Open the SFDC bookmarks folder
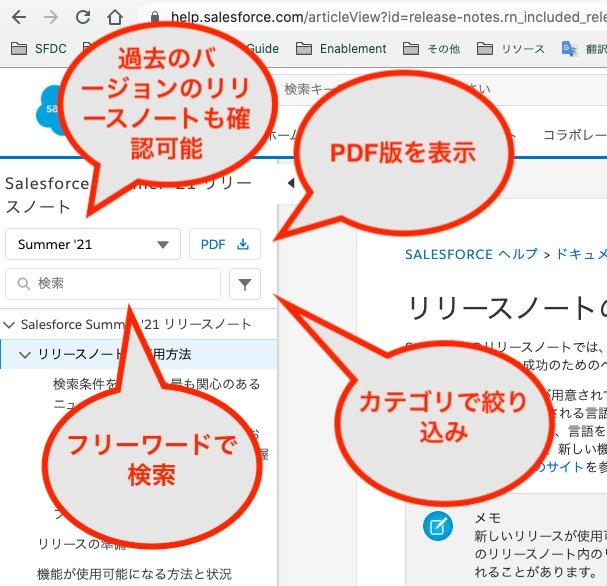This screenshot has width=607, height=586. [39, 49]
